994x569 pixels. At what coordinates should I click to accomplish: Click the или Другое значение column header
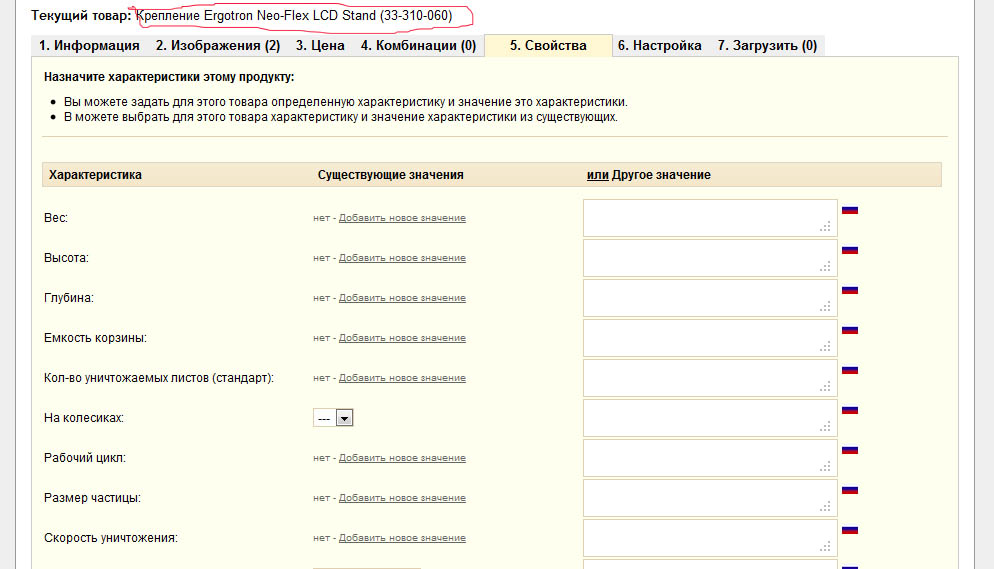649,175
